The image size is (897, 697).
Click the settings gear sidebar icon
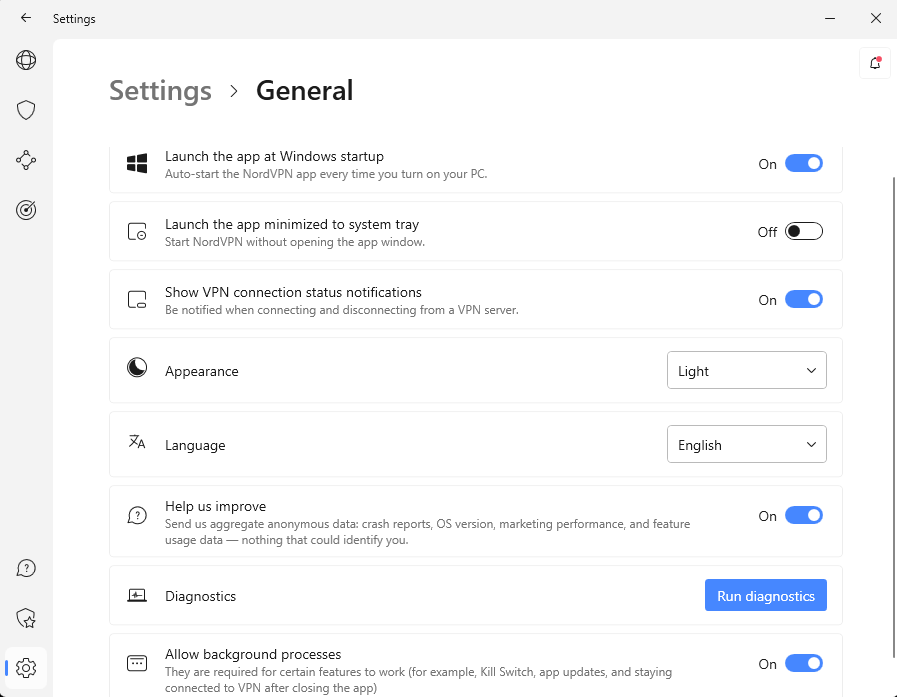click(26, 667)
